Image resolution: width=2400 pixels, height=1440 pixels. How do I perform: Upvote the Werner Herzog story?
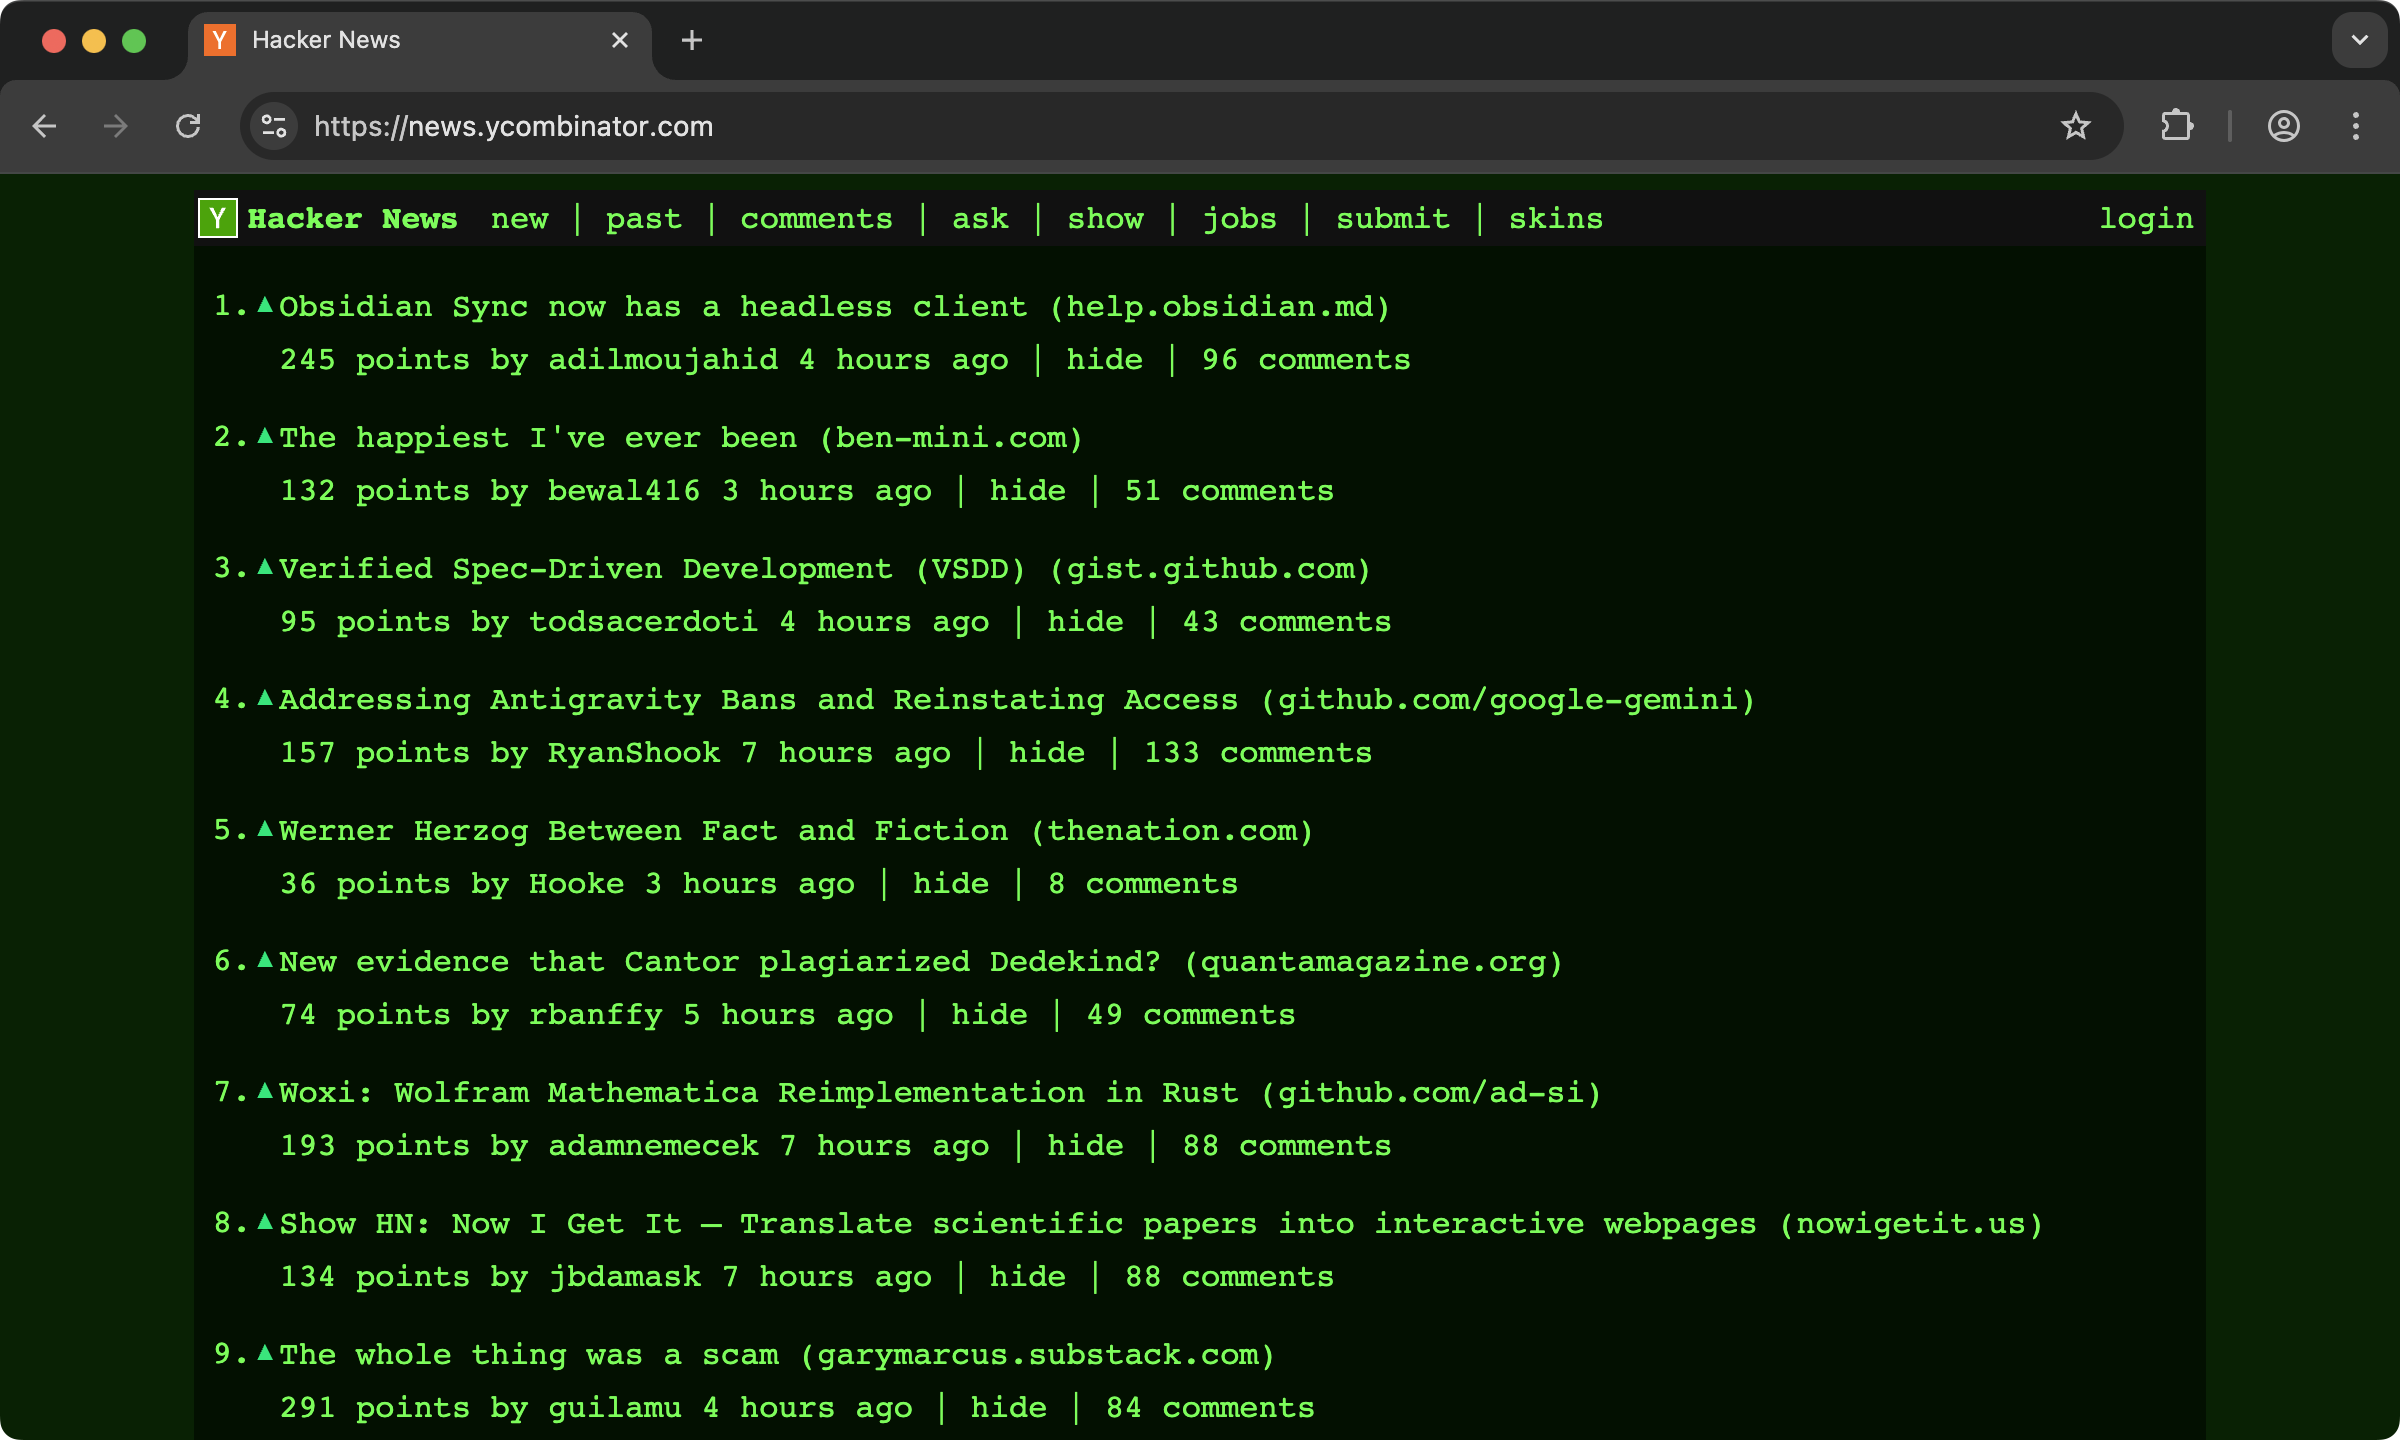point(265,829)
